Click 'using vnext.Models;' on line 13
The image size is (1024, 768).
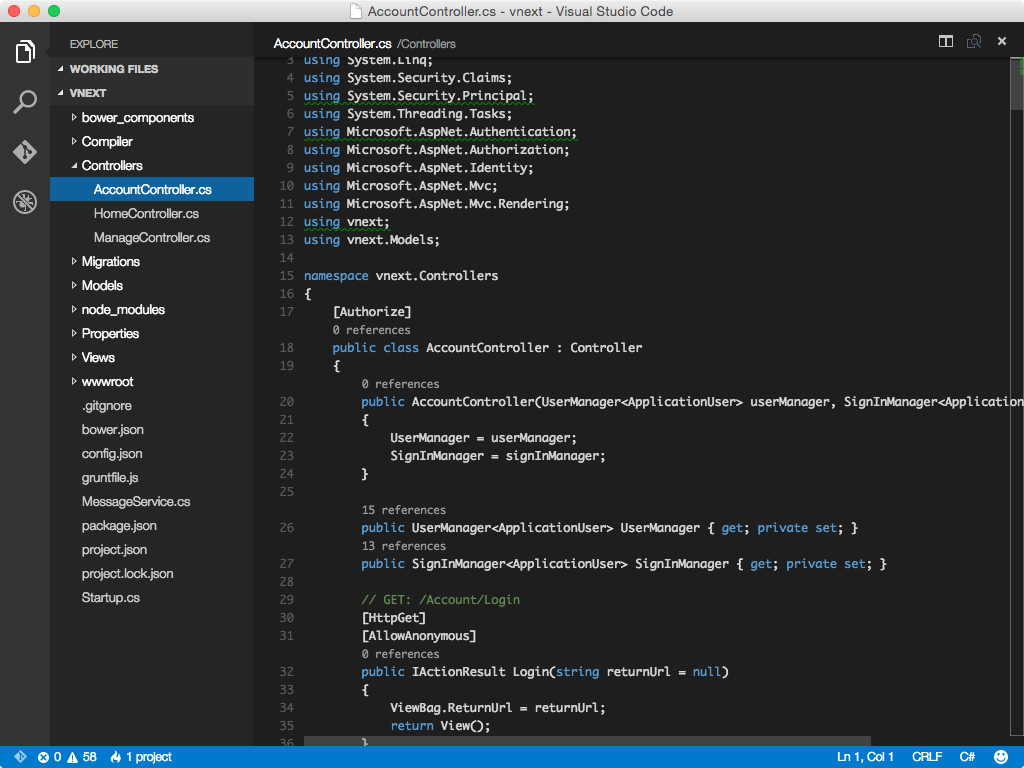point(372,240)
